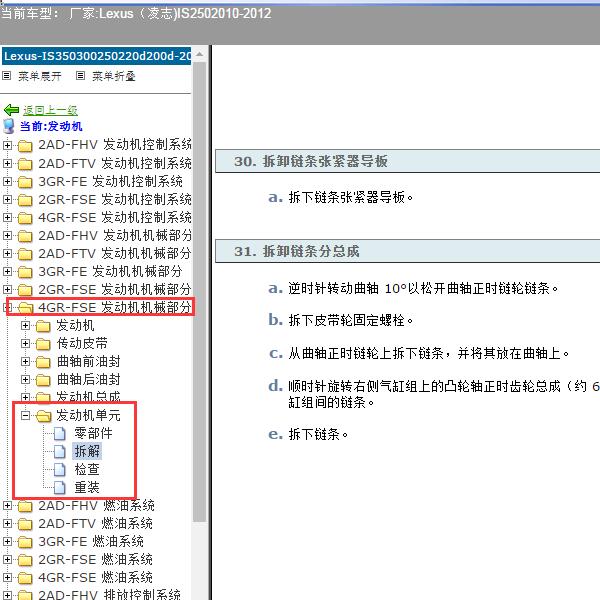Click folder icon of 2AD-FTV 发动机机械部分
The width and height of the screenshot is (600, 600).
[25, 254]
